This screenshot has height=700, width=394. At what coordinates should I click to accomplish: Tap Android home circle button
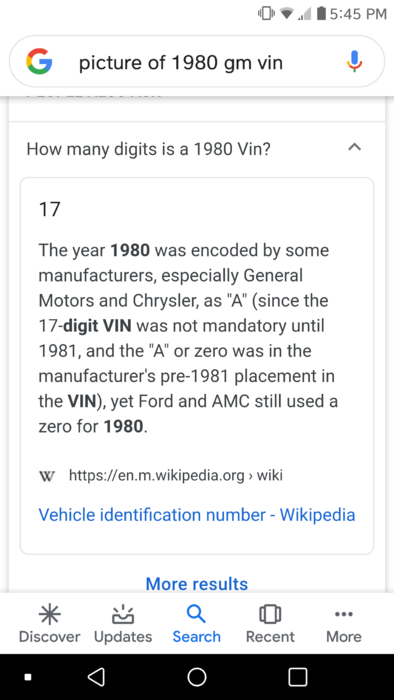click(197, 677)
